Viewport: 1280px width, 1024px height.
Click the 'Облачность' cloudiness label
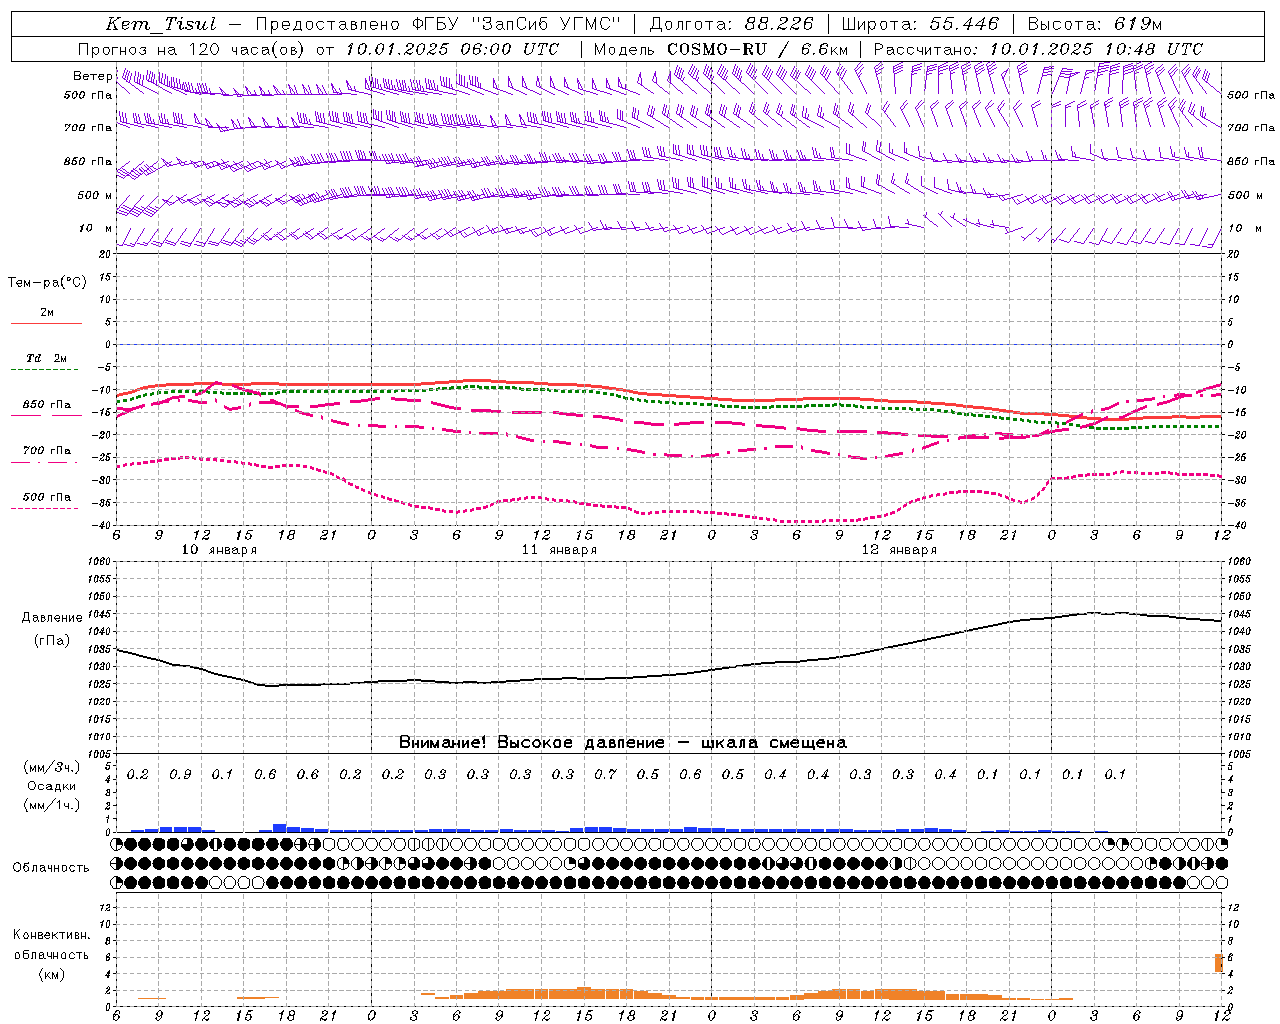point(51,868)
